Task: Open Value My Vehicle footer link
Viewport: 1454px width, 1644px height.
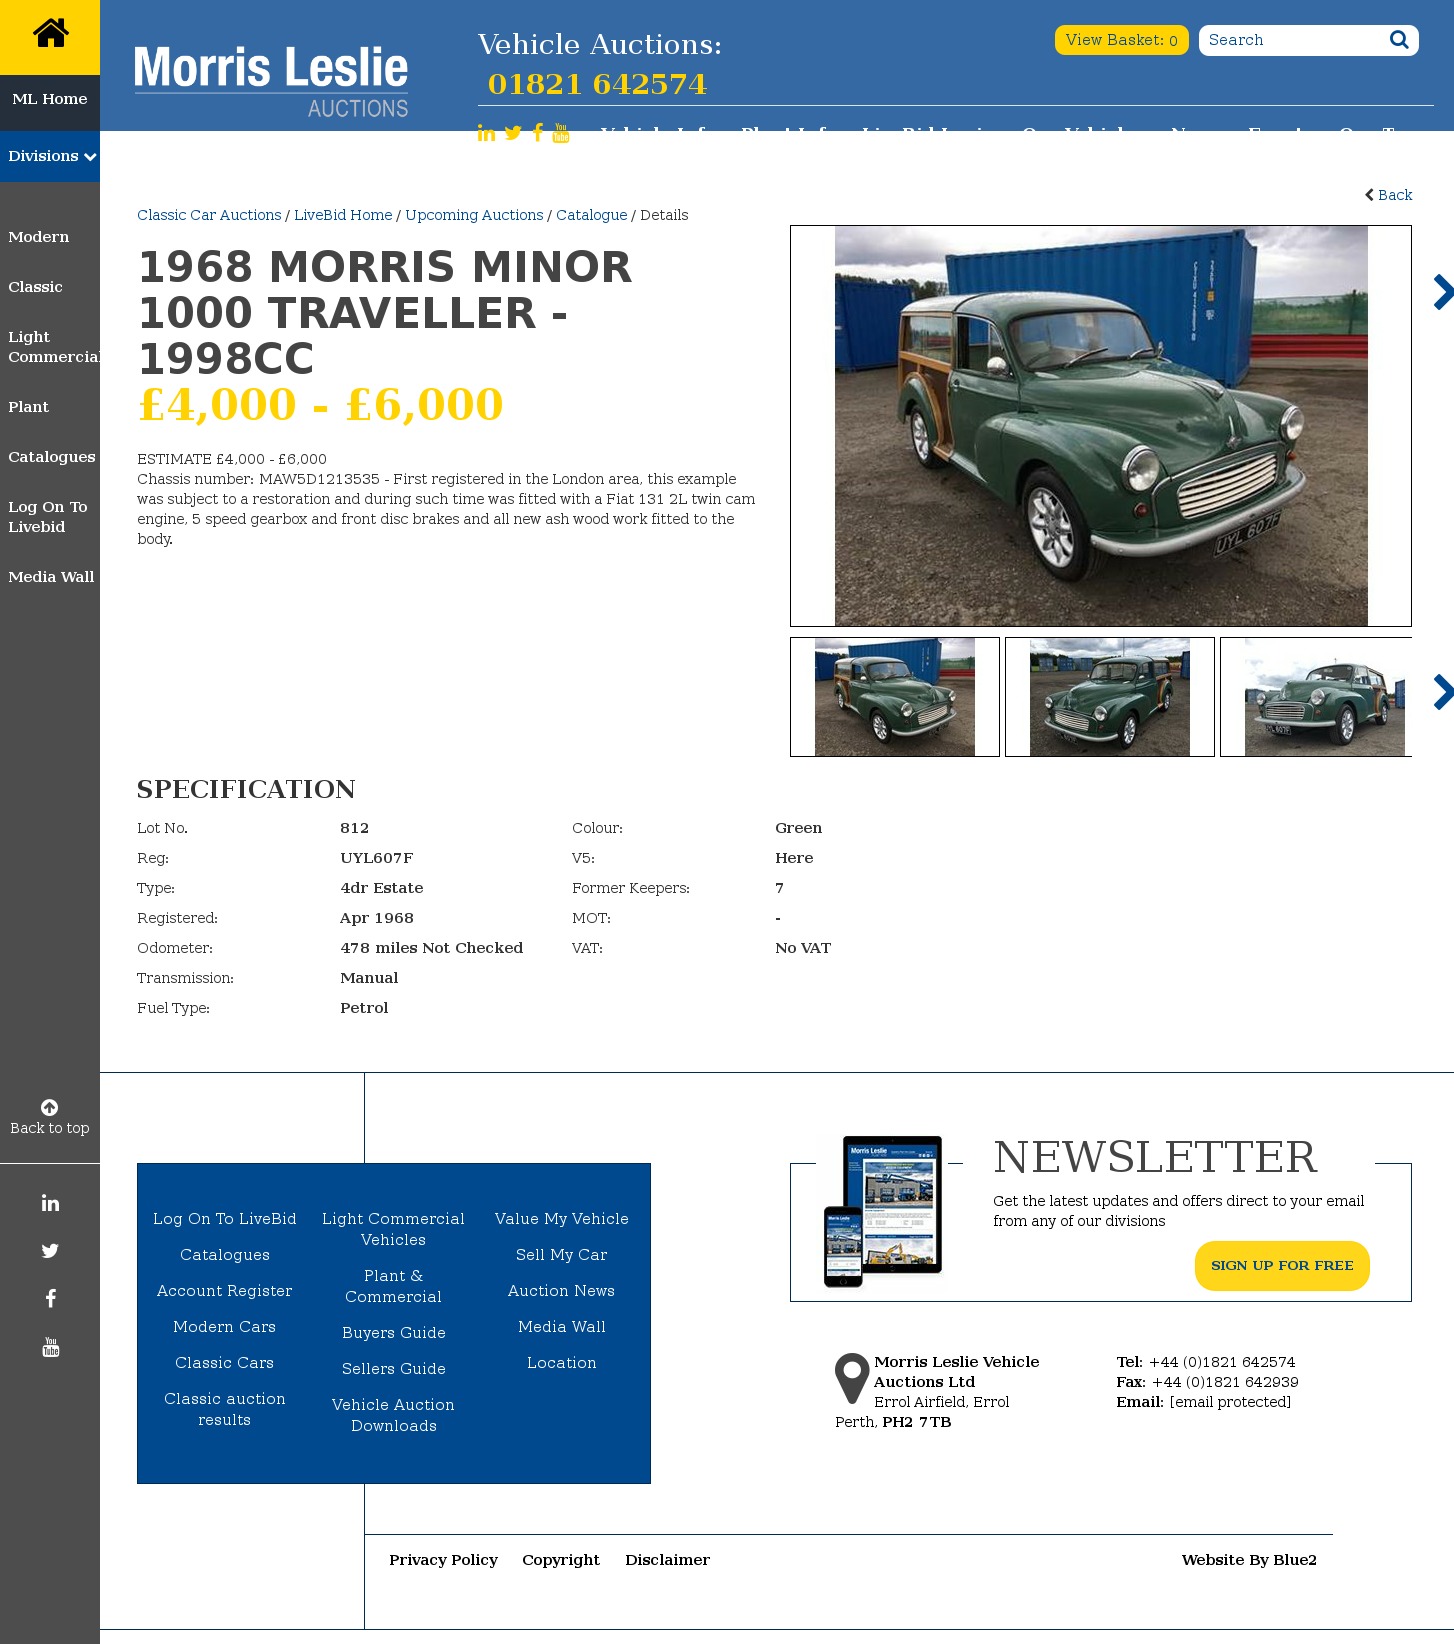Action: 562,1219
